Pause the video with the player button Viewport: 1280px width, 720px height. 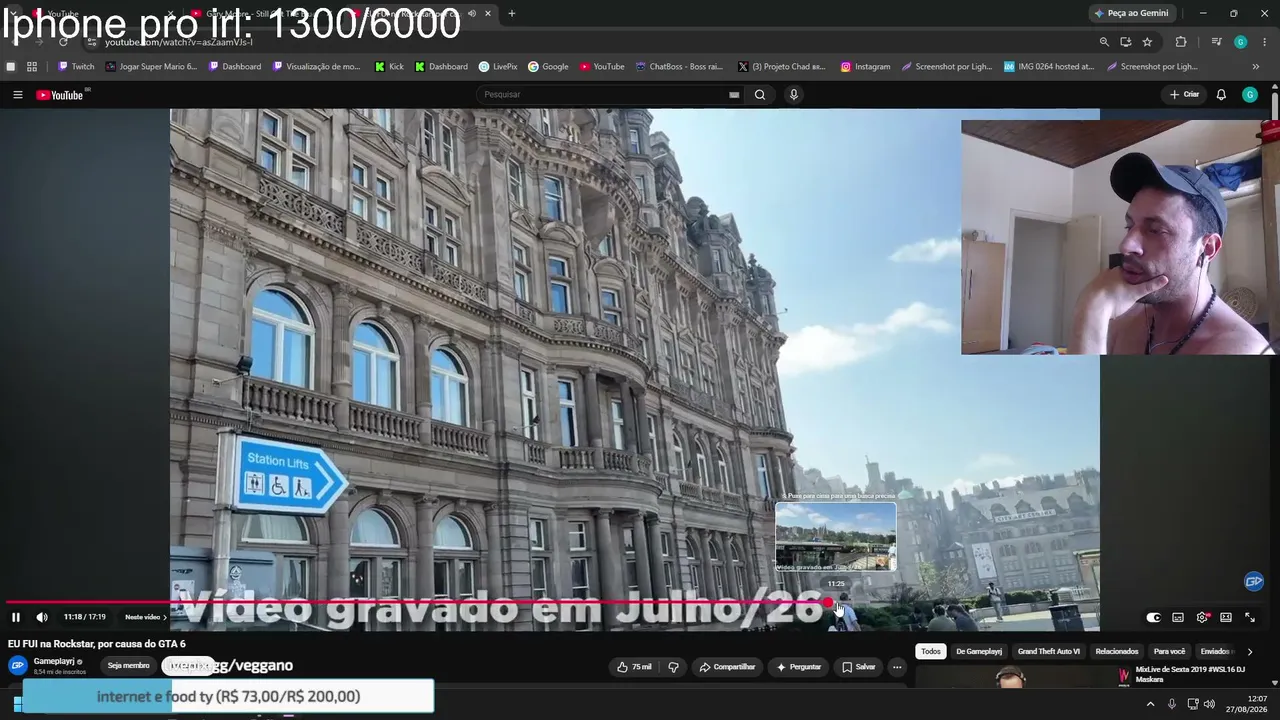pos(16,617)
